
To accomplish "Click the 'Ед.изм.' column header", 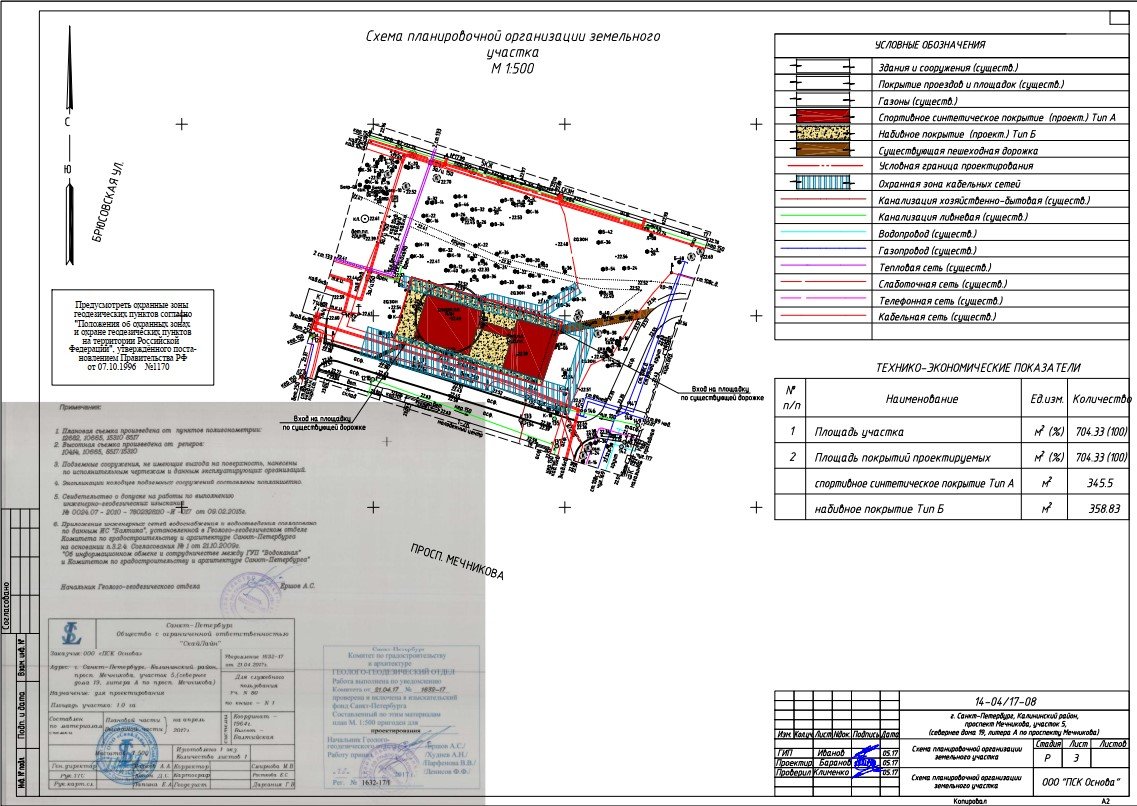I will (1046, 399).
